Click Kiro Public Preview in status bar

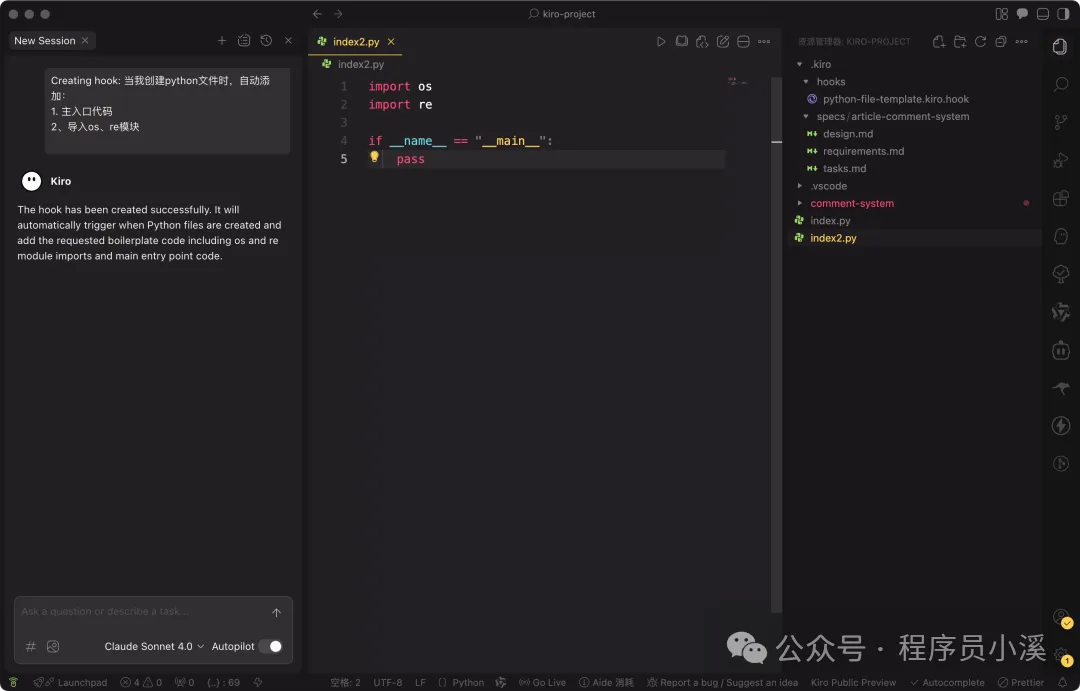pos(853,682)
